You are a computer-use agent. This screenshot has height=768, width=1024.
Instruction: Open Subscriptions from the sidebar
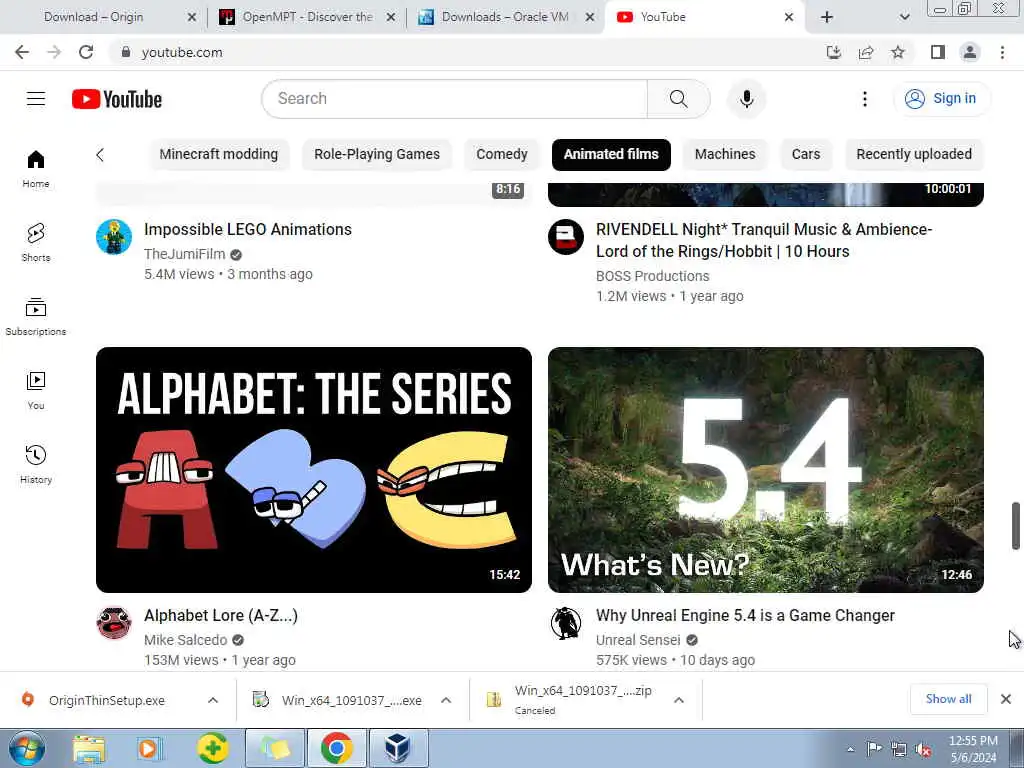pyautogui.click(x=36, y=317)
